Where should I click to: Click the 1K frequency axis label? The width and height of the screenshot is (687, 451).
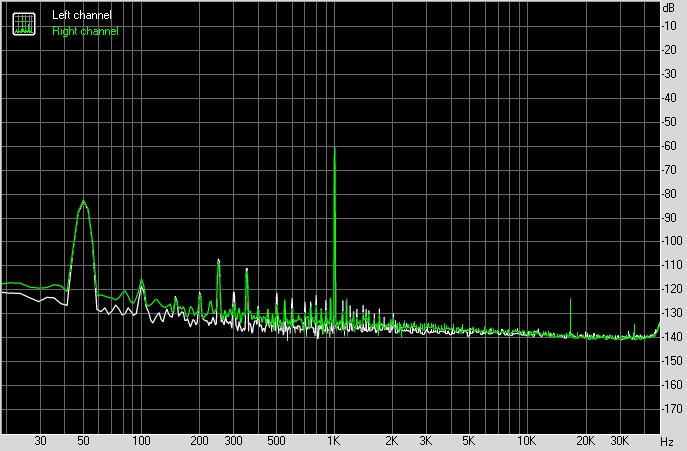[334, 440]
